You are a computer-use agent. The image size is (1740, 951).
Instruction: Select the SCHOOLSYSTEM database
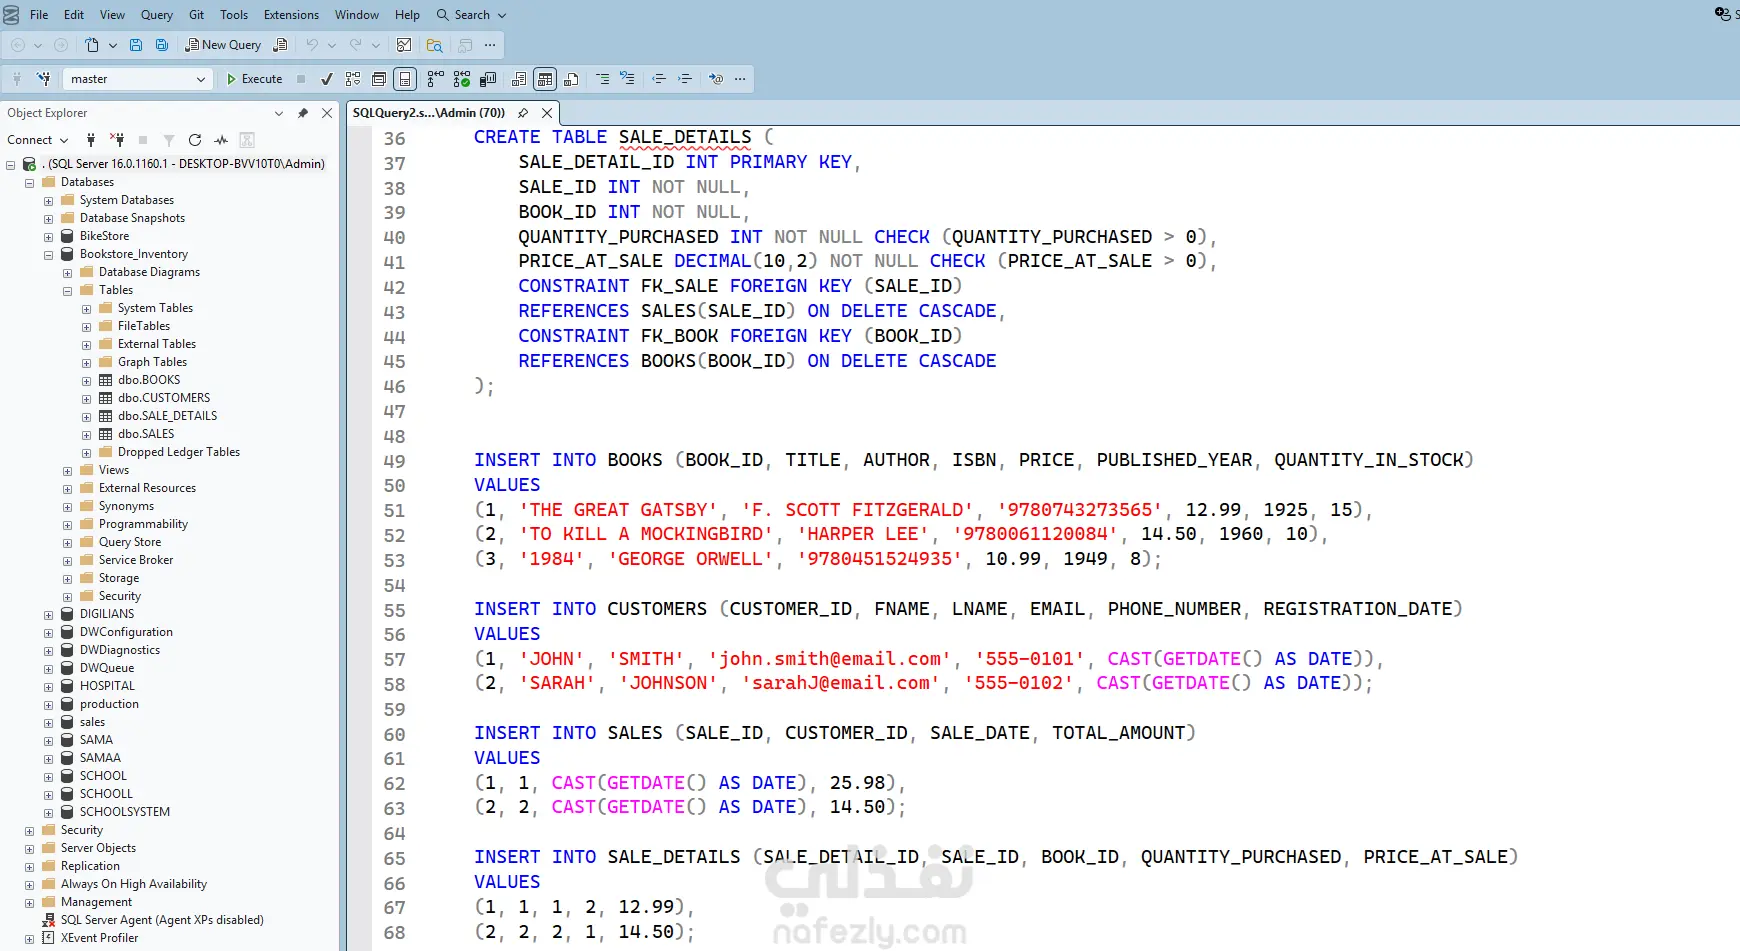(125, 812)
